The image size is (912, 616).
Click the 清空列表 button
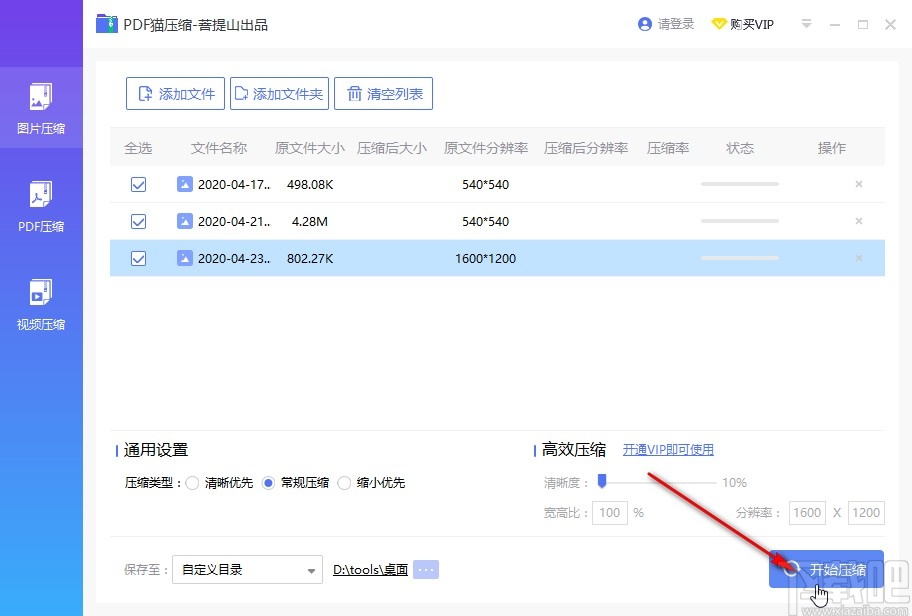(x=383, y=94)
